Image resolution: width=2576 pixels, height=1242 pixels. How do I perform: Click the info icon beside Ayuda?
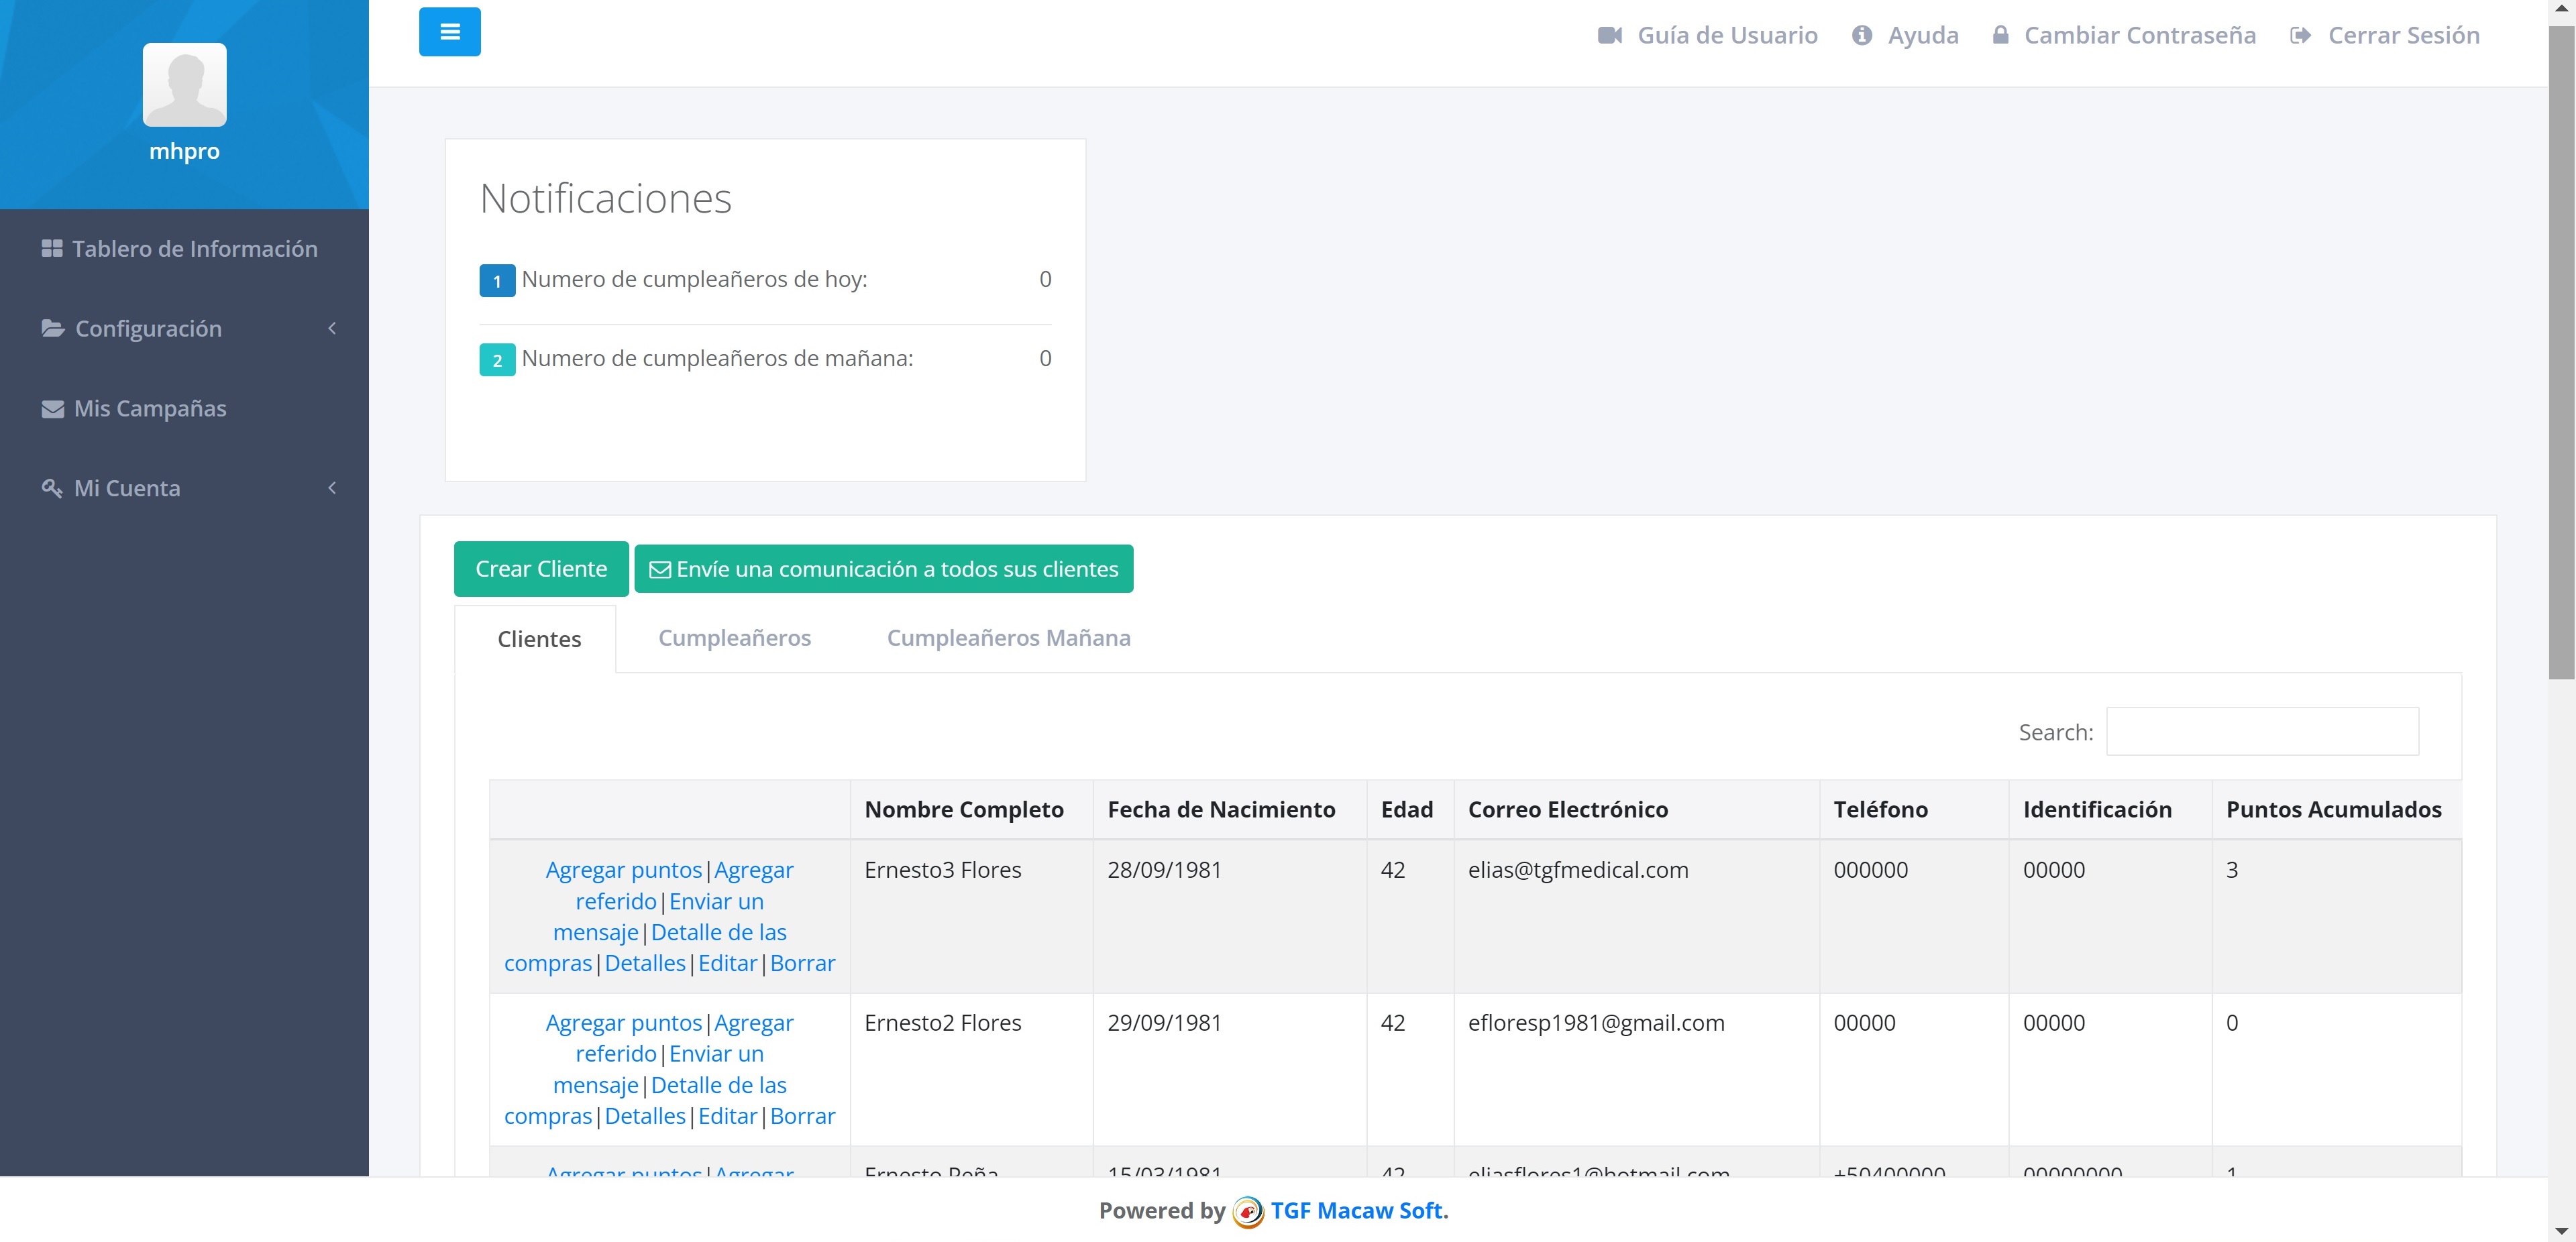coord(1861,36)
